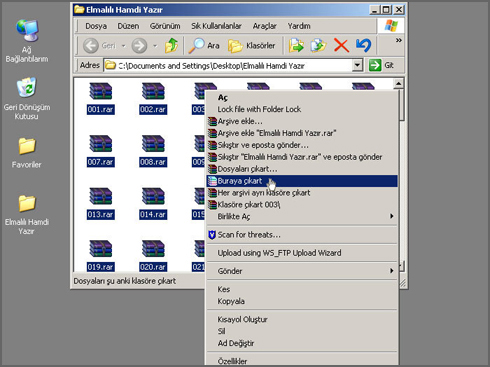Image resolution: width=490 pixels, height=367 pixels.
Task: Expand the Forward button history dropdown
Action: (x=155, y=46)
